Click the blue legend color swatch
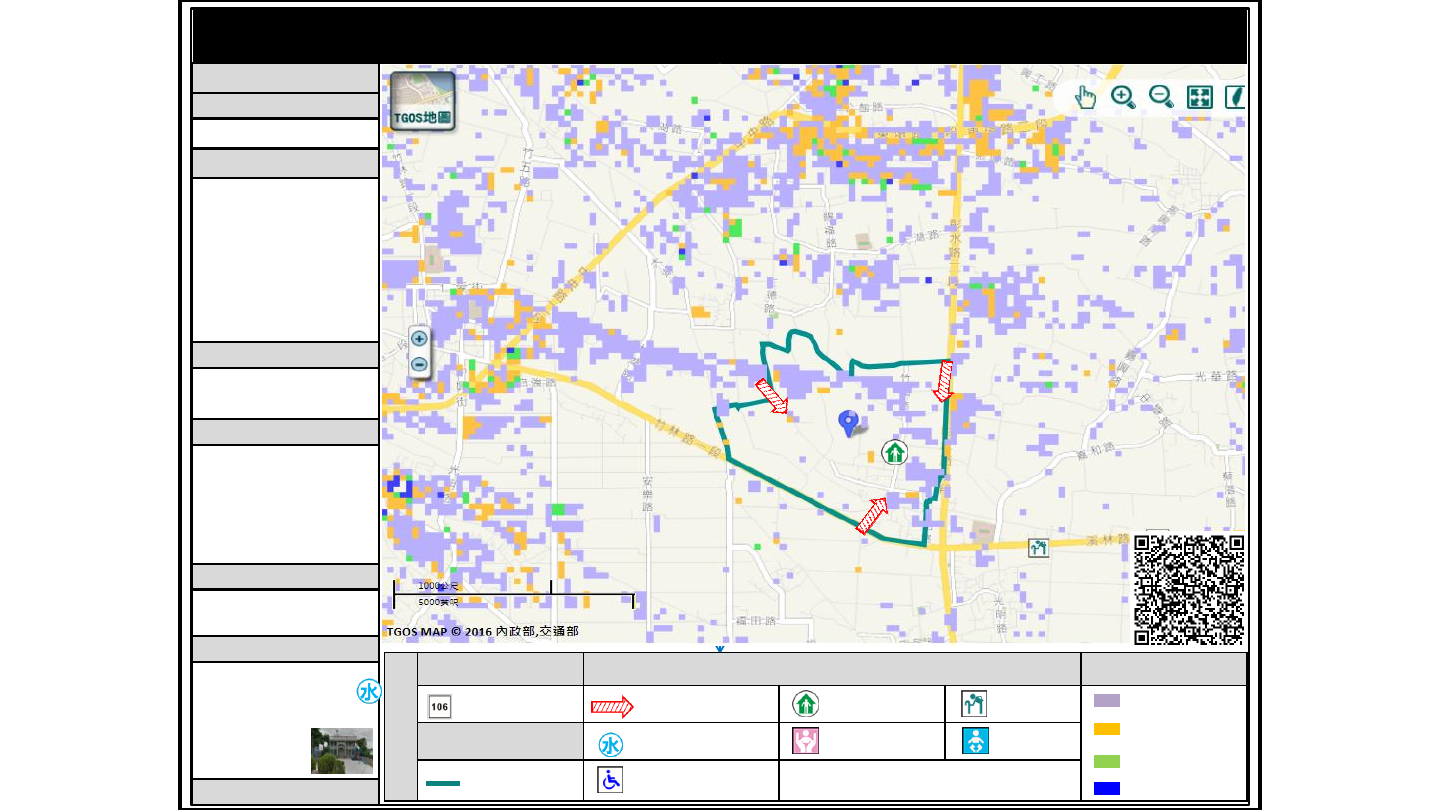 1107,788
